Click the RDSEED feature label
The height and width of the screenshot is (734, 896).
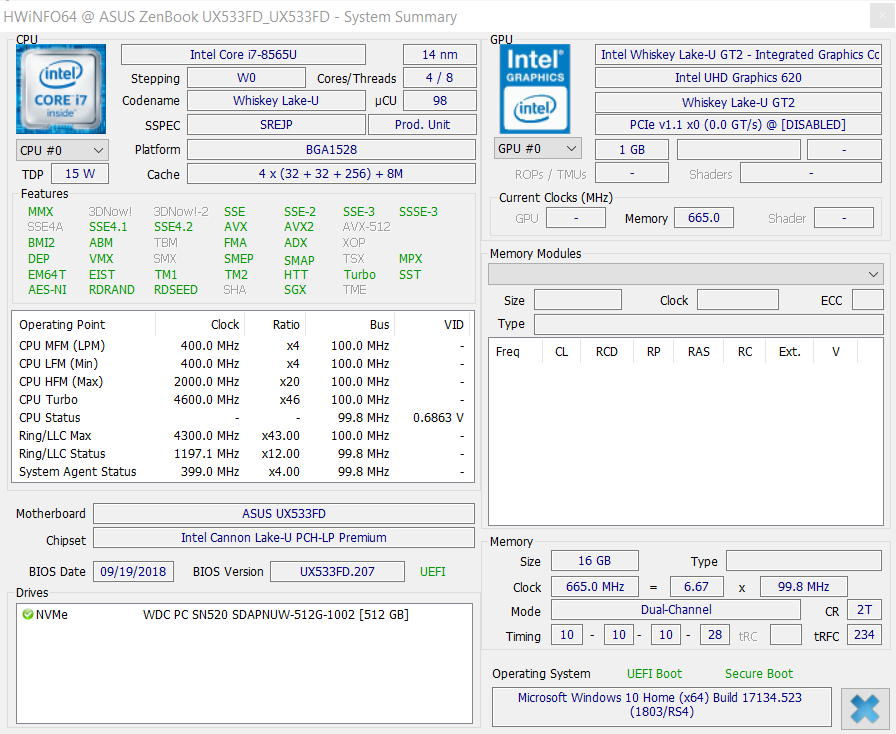[x=175, y=290]
